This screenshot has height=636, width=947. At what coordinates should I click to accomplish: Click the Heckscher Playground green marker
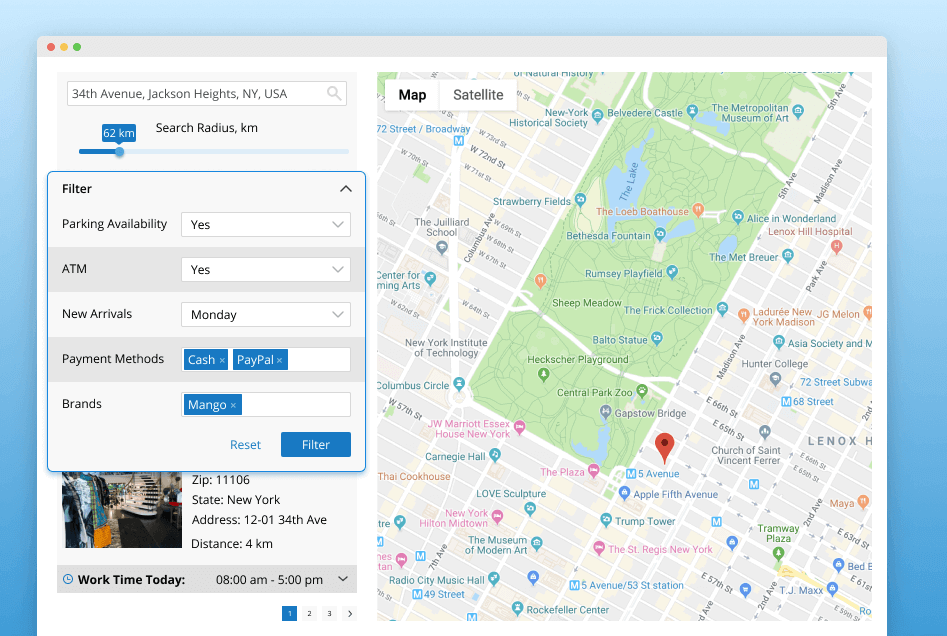pyautogui.click(x=544, y=374)
